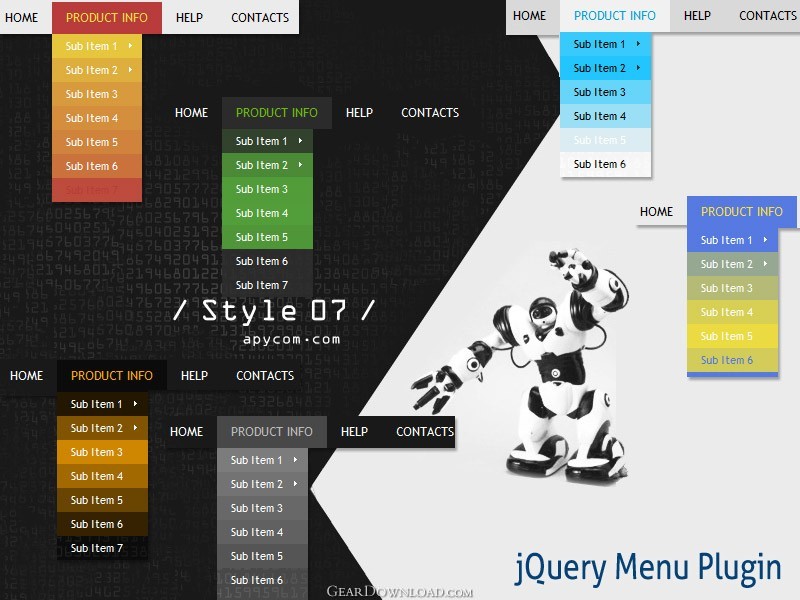Screen dimensions: 800x600
Task: Expand Sub Item 2 arrow in green dropdown
Action: [301, 165]
